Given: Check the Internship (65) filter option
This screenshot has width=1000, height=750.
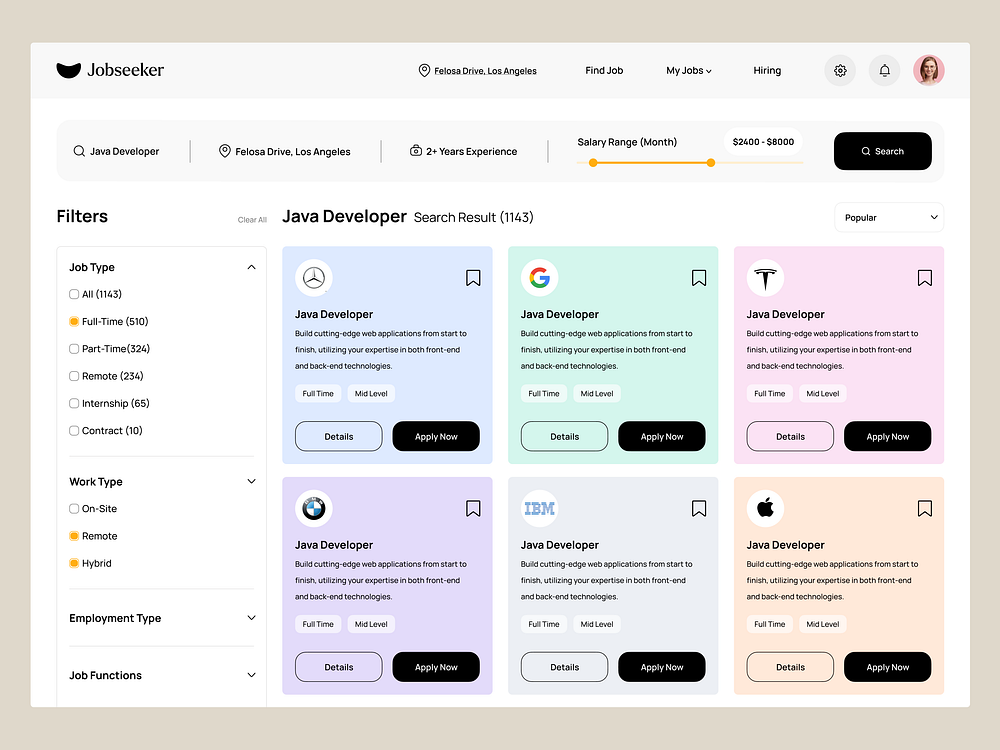Looking at the screenshot, I should 74,403.
